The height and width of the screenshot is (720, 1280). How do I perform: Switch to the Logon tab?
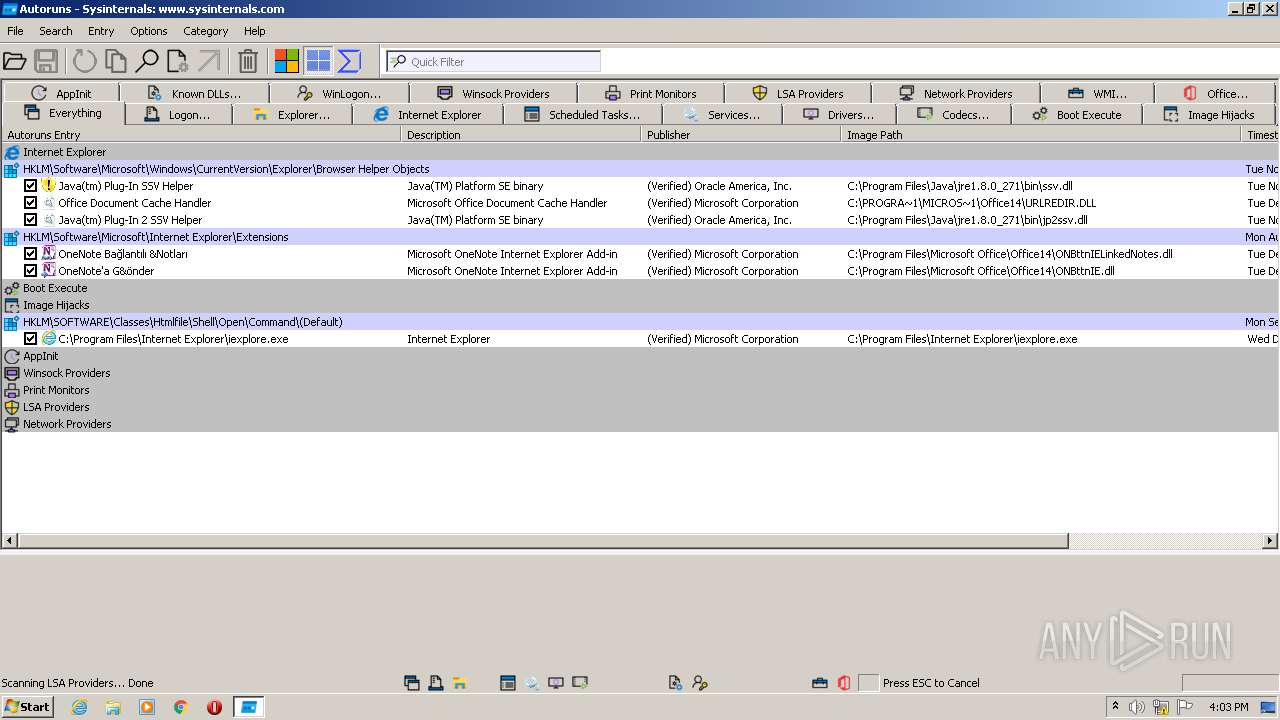coord(179,115)
